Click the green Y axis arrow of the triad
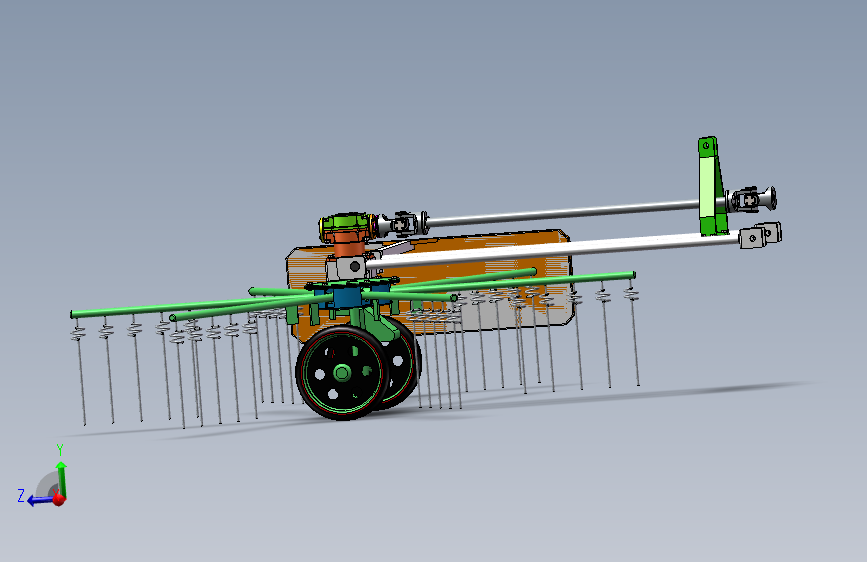867x562 pixels. point(62,478)
